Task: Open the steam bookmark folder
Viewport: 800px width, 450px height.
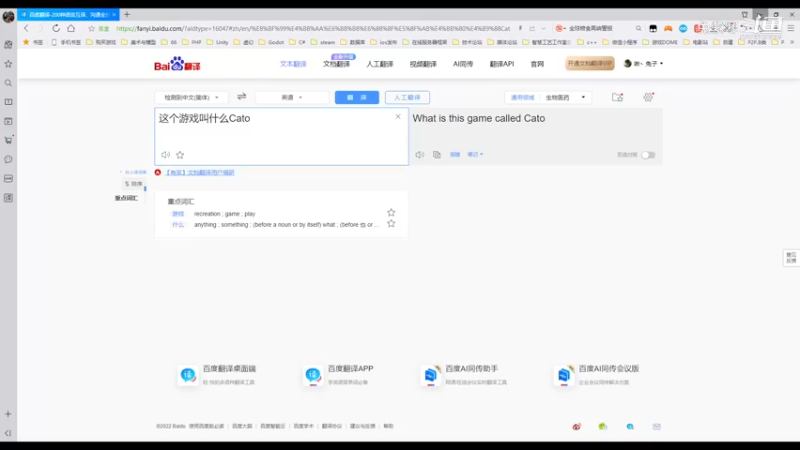Action: [x=323, y=42]
